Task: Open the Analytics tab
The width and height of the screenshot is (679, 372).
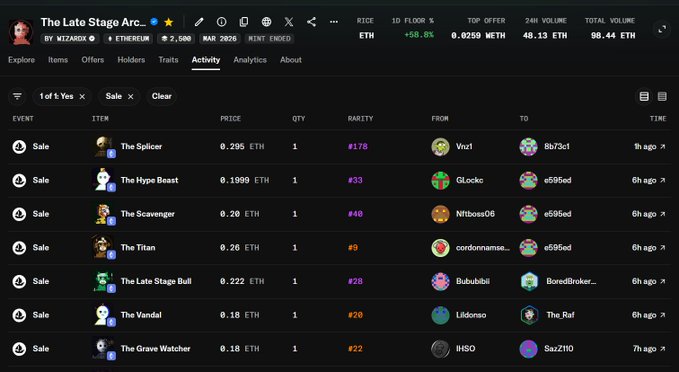Action: click(x=250, y=60)
